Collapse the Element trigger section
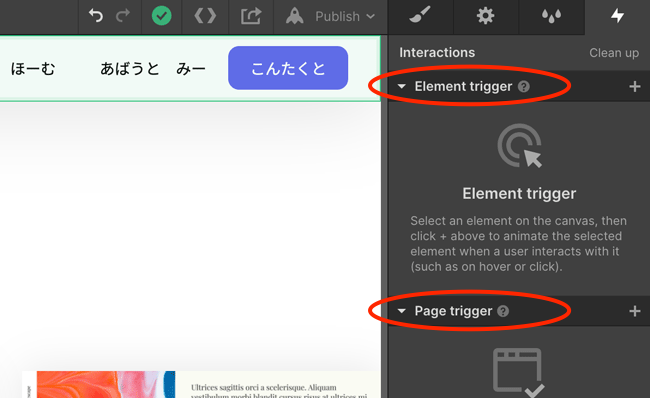Viewport: 650px width, 398px height. [401, 86]
